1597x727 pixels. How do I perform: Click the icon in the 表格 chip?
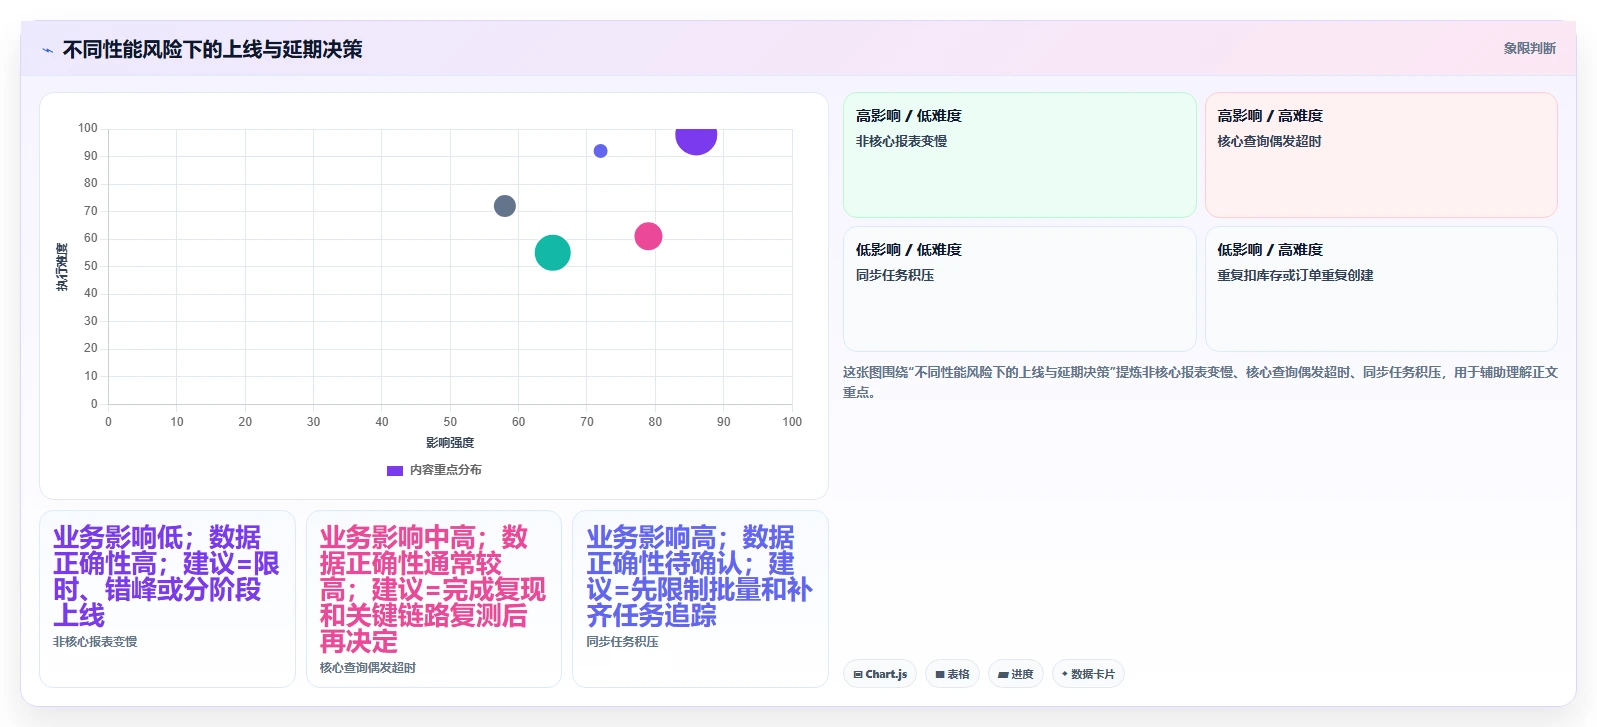pos(940,675)
